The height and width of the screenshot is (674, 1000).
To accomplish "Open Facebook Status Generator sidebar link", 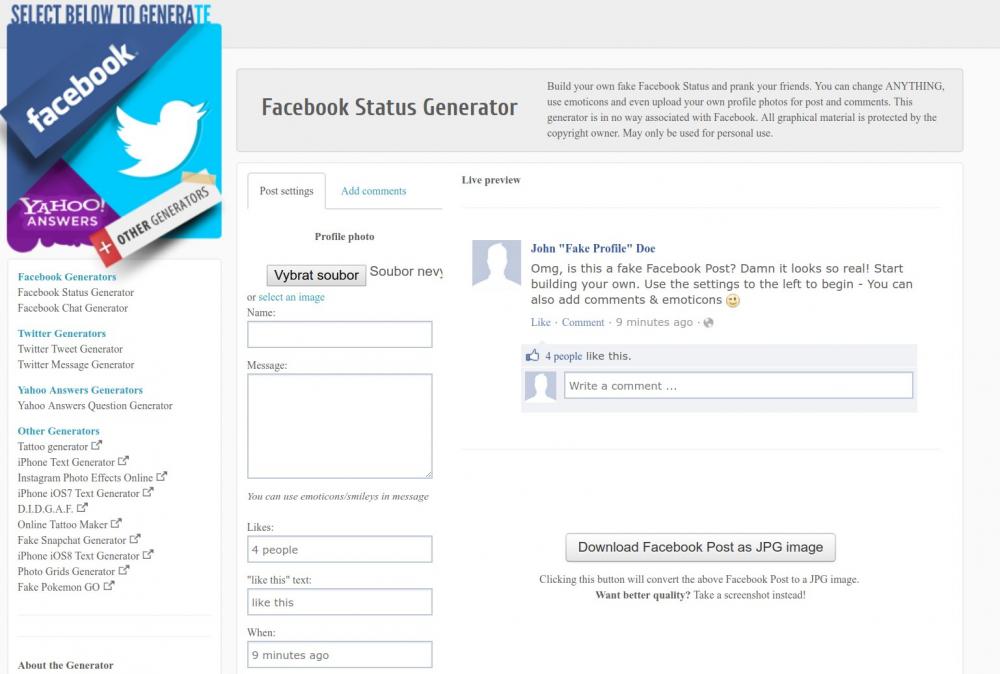I will coord(76,292).
